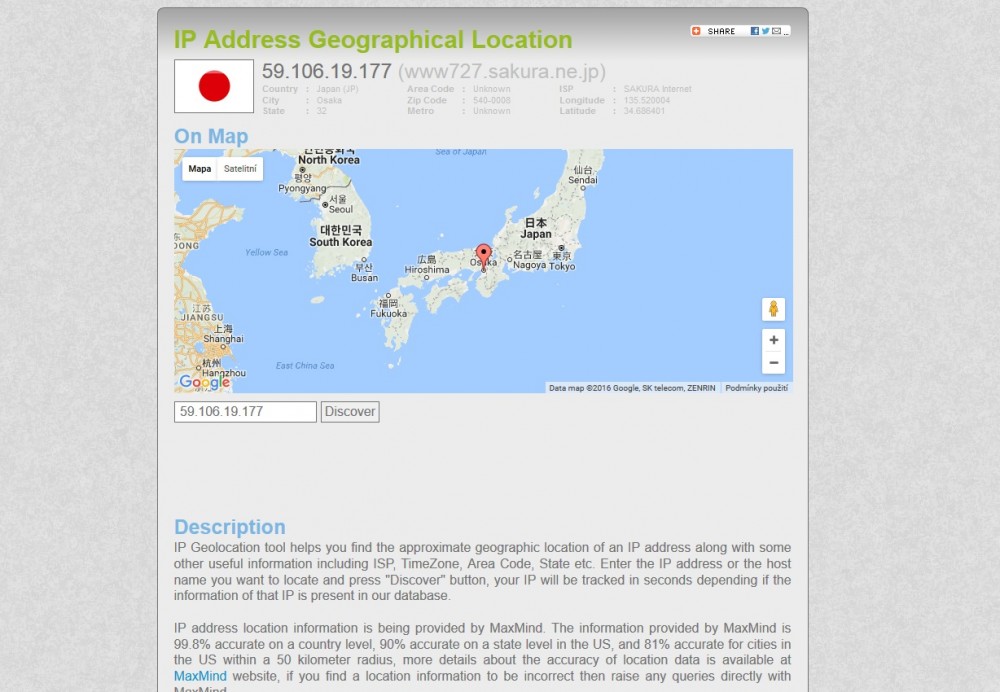Viewport: 1000px width, 692px height.
Task: Open the Google logo on map
Action: click(x=204, y=382)
